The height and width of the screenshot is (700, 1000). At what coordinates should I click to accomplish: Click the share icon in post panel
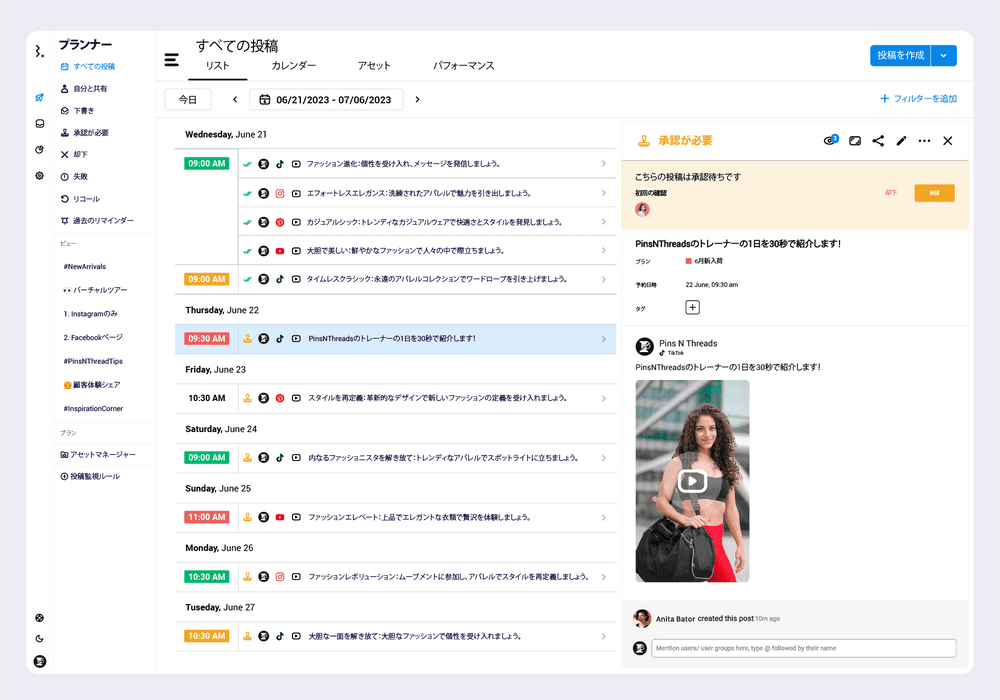[878, 141]
